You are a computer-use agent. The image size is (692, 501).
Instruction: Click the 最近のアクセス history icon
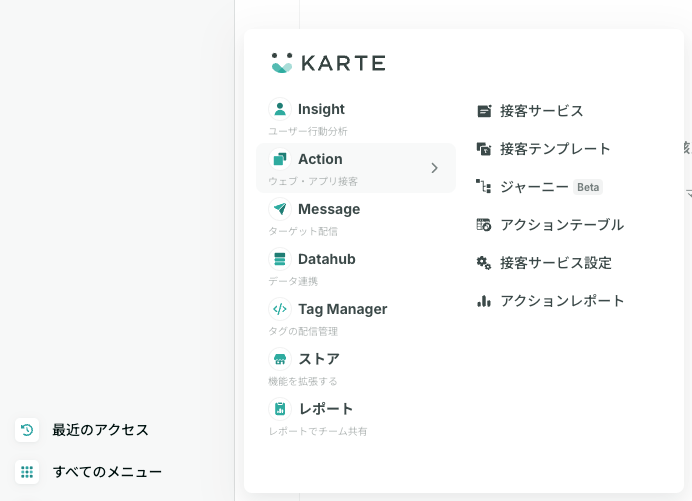(27, 430)
